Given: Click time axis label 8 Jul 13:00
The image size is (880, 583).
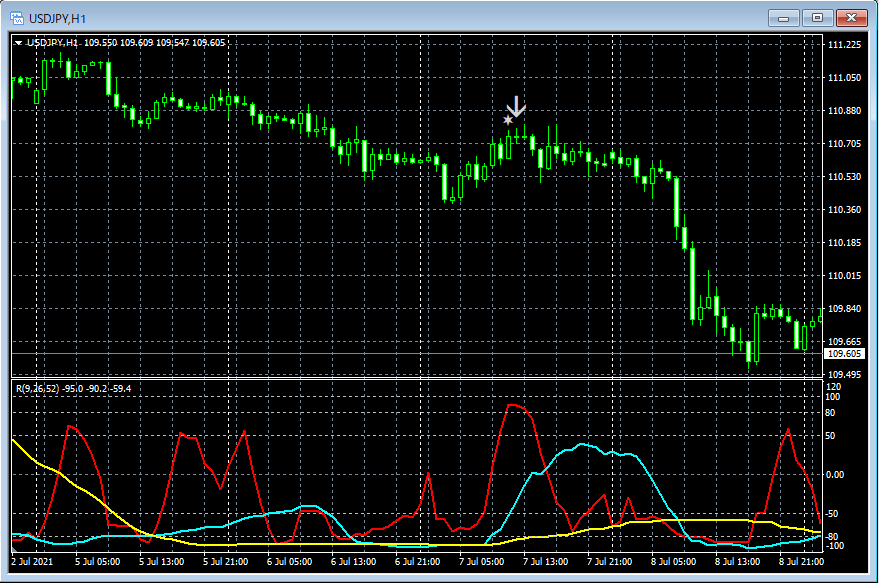Looking at the screenshot, I should click(737, 562).
